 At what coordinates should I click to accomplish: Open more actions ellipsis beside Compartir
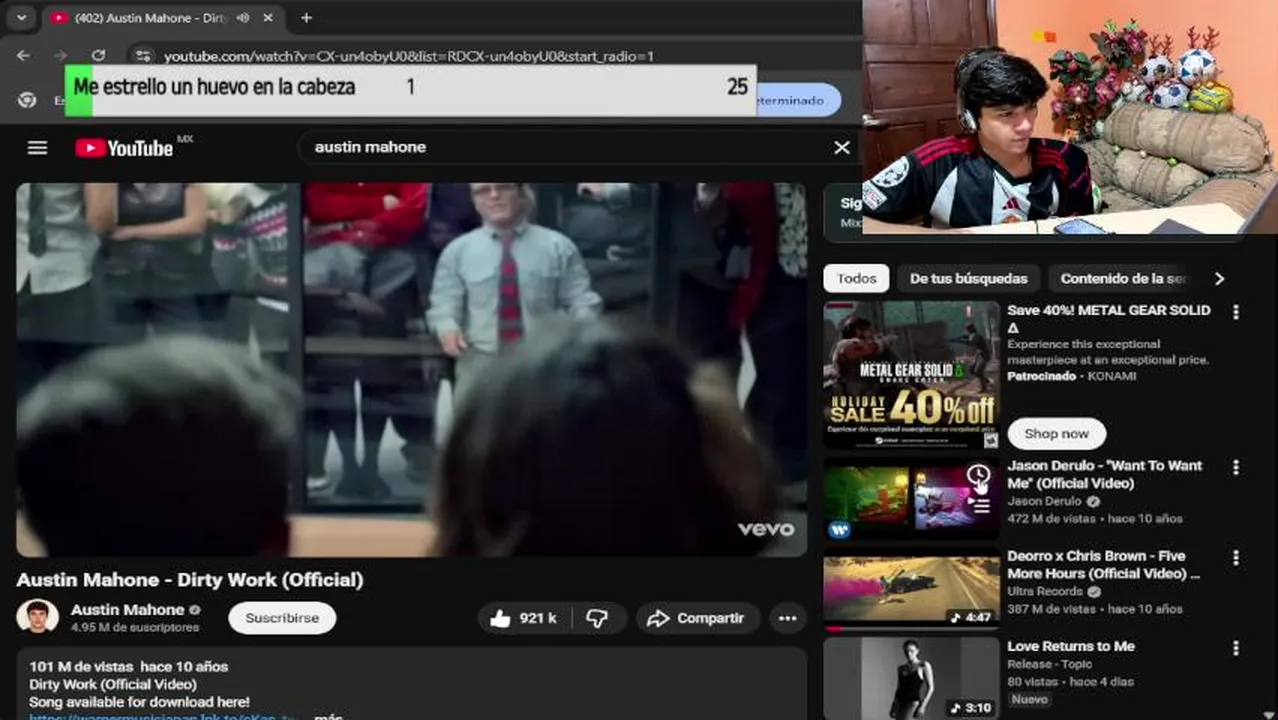pyautogui.click(x=788, y=618)
